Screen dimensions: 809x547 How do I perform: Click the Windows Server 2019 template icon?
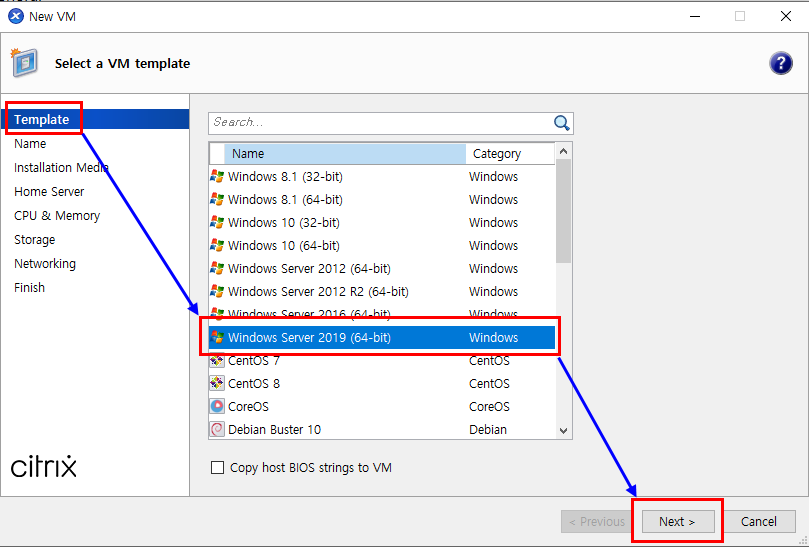[x=217, y=337]
